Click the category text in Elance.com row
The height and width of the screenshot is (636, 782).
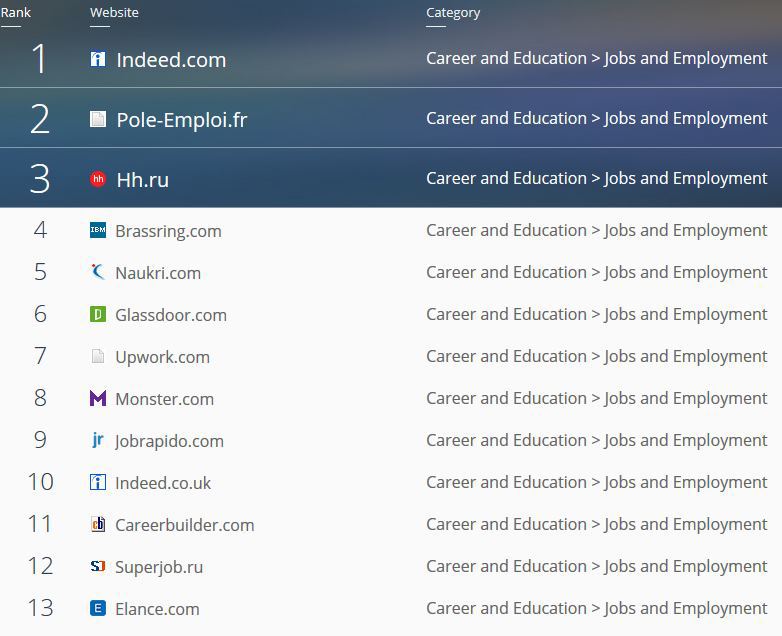click(596, 609)
